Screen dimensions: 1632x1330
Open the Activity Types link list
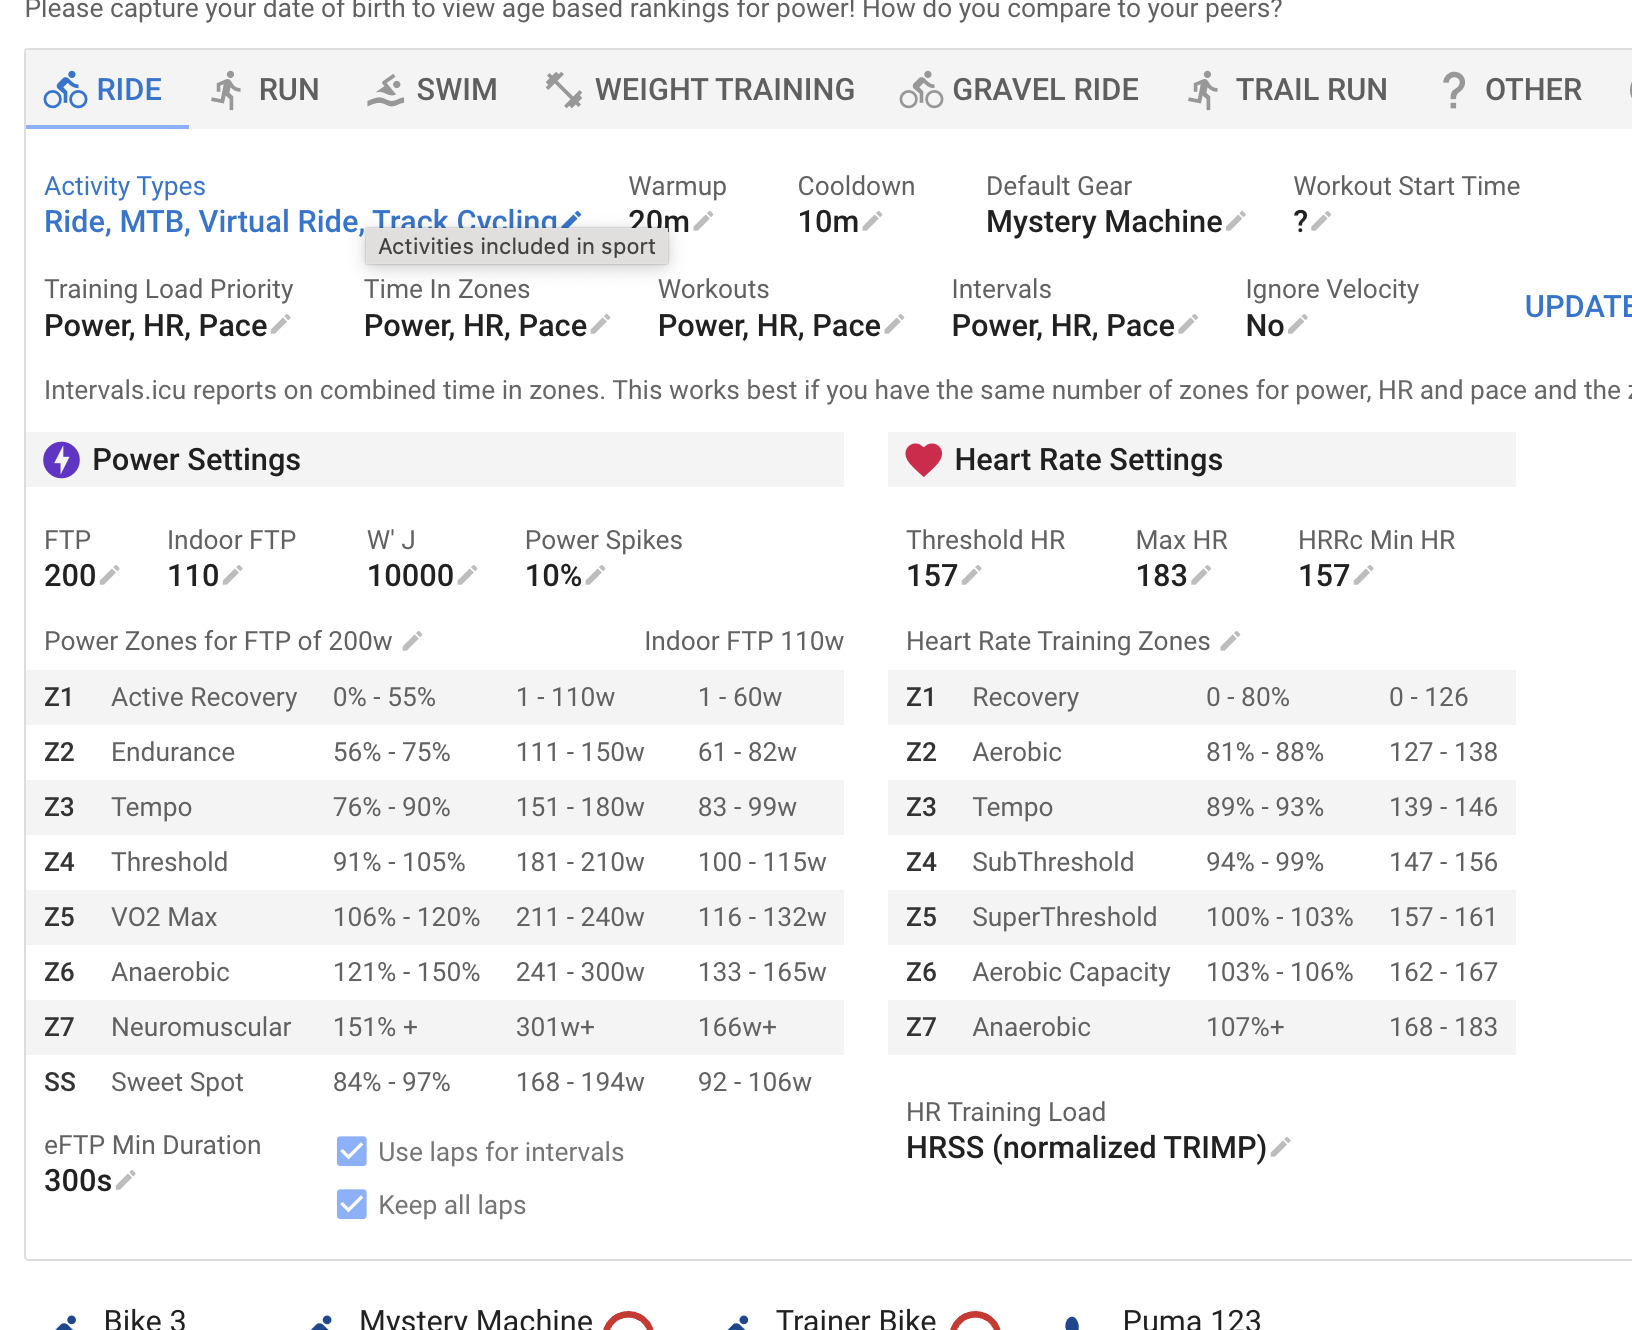301,221
